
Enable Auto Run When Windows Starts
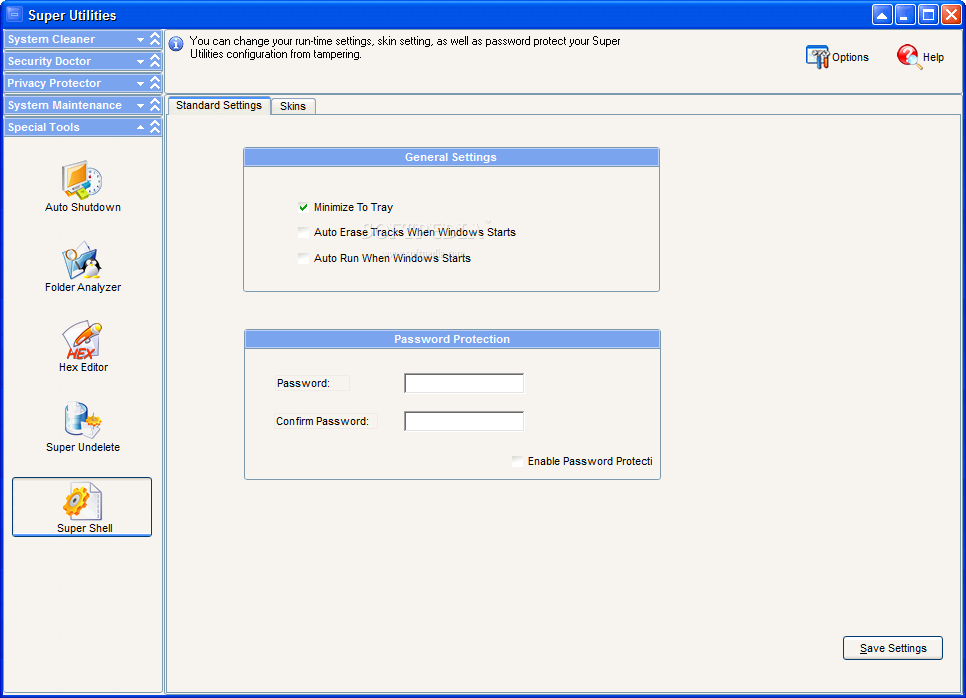[303, 258]
